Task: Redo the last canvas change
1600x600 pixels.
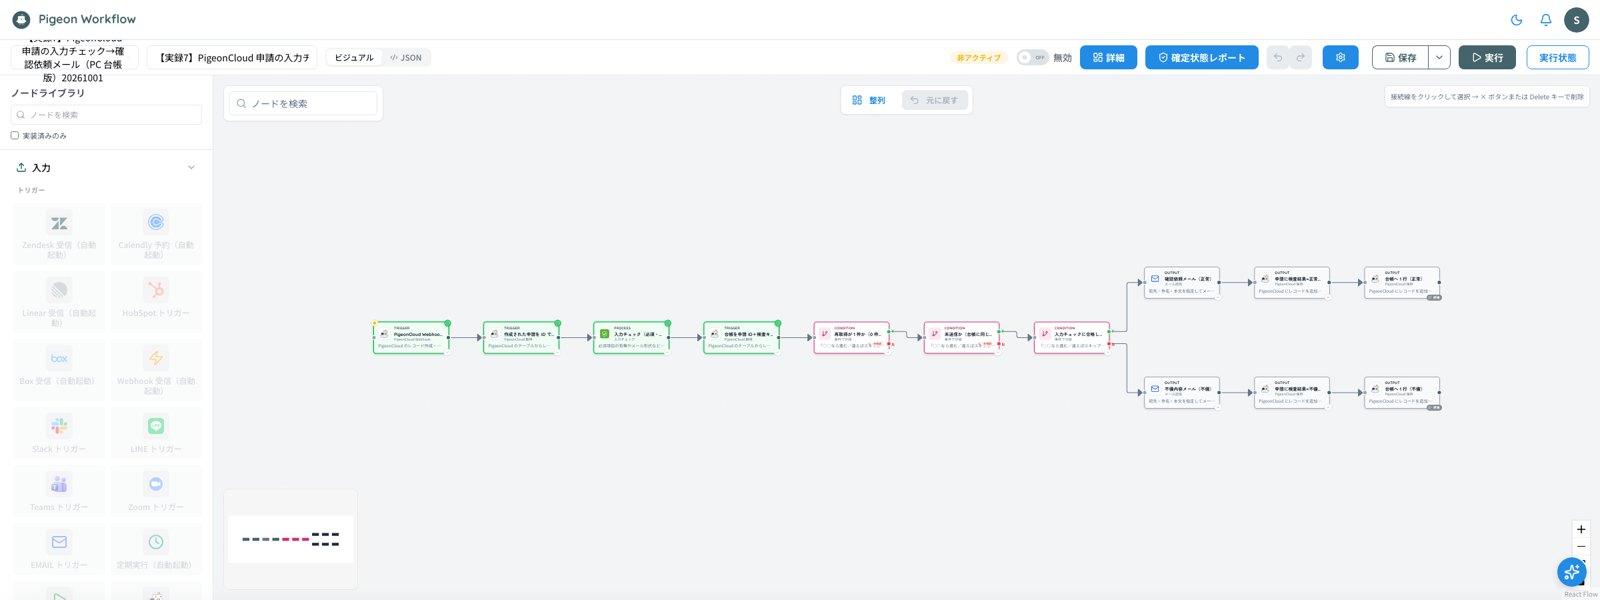Action: click(x=1301, y=57)
